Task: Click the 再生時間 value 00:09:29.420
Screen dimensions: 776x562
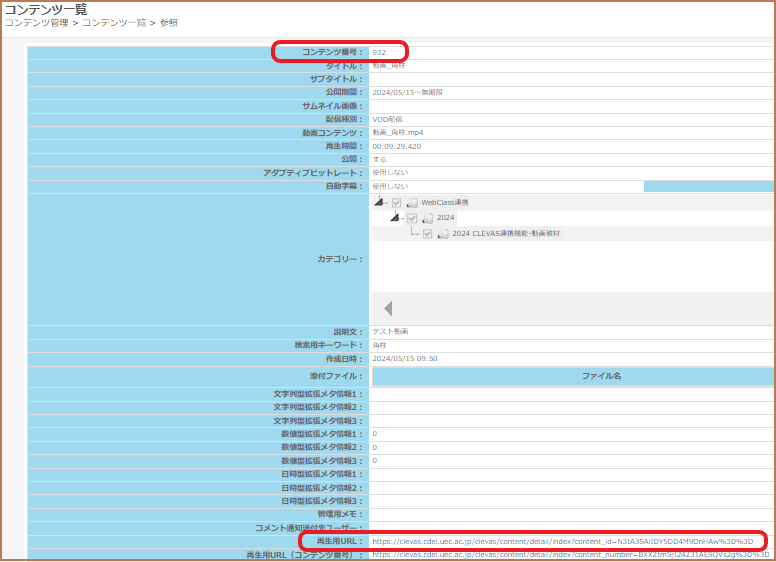Action: [x=397, y=146]
